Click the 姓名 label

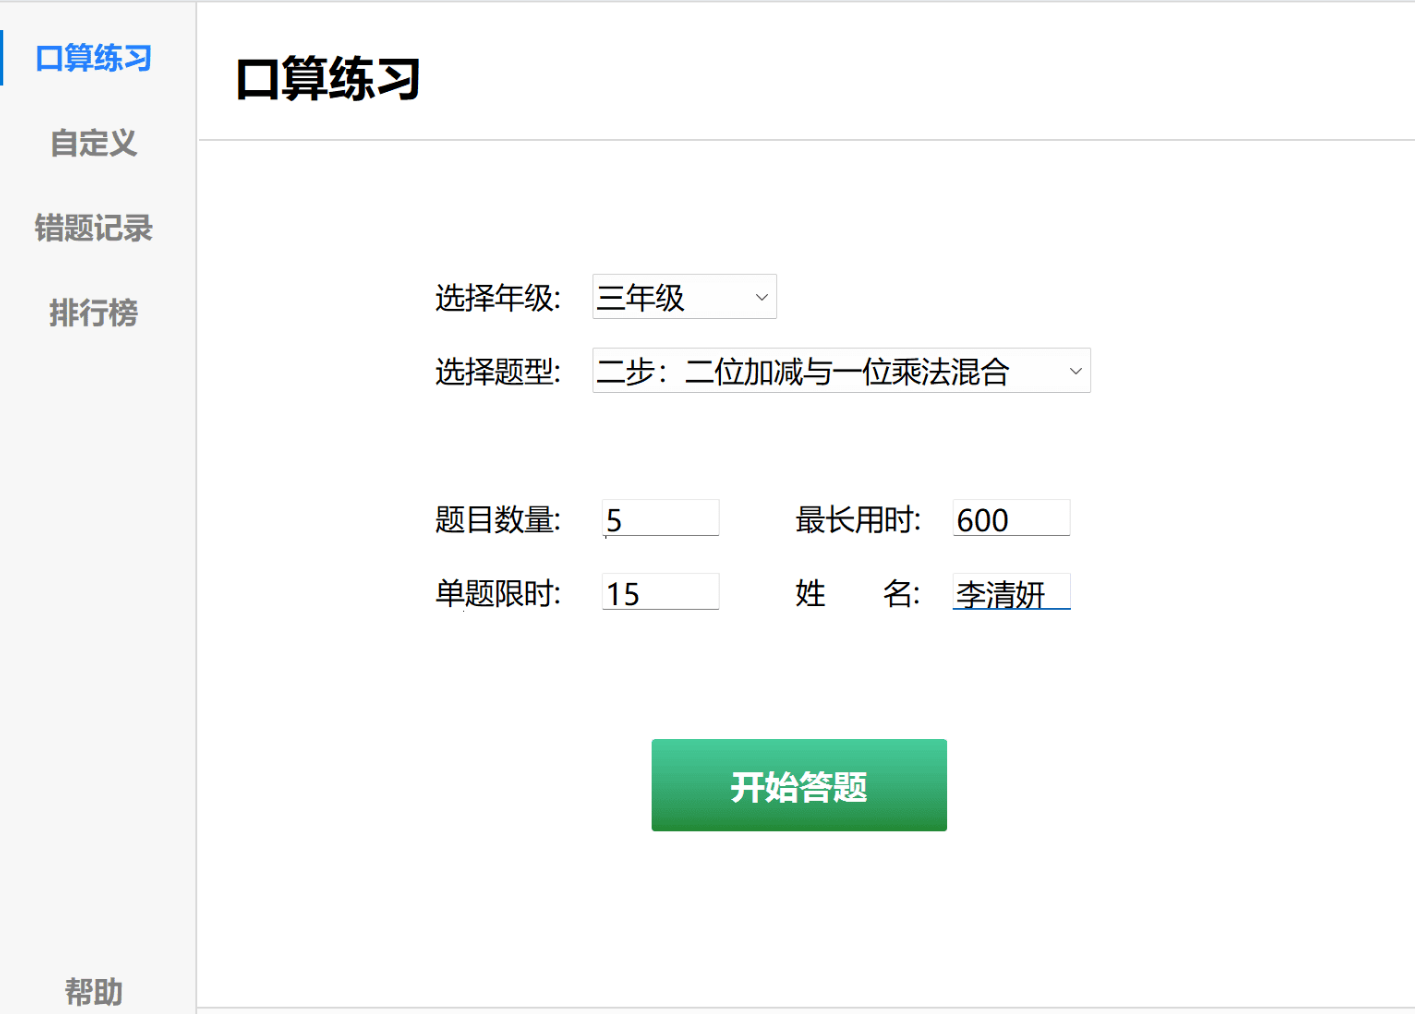(857, 594)
